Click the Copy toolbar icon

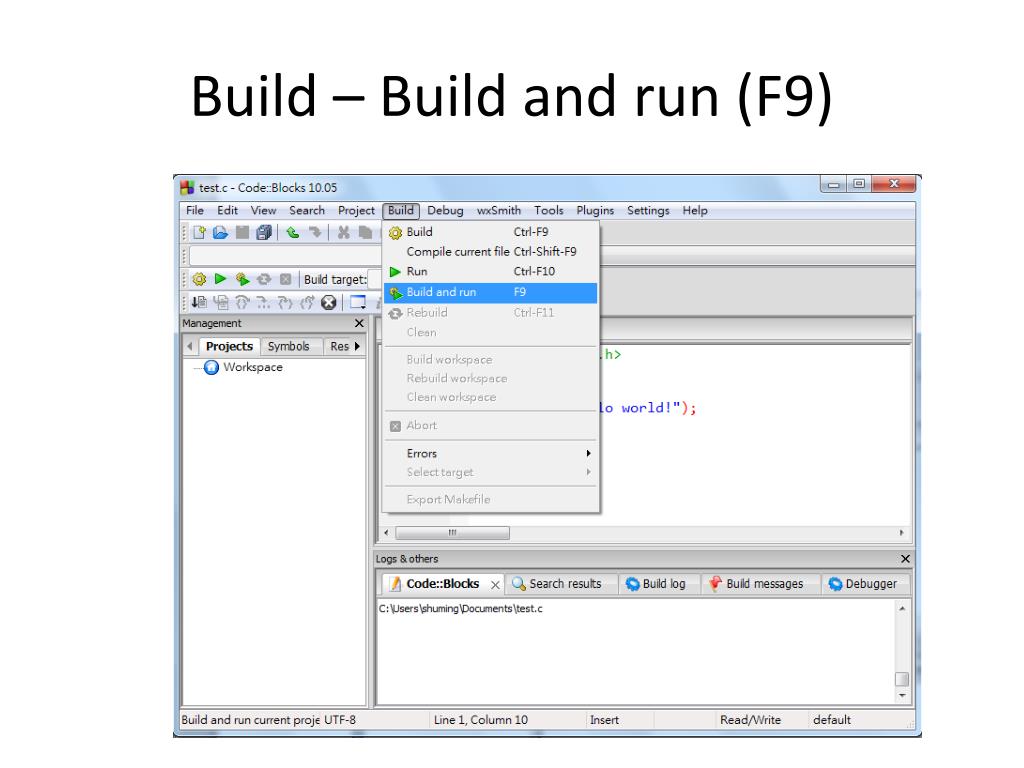pyautogui.click(x=365, y=232)
